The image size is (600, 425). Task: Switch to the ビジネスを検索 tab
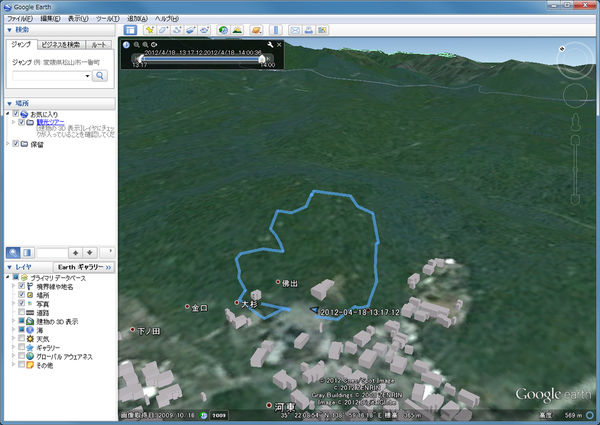coord(61,45)
